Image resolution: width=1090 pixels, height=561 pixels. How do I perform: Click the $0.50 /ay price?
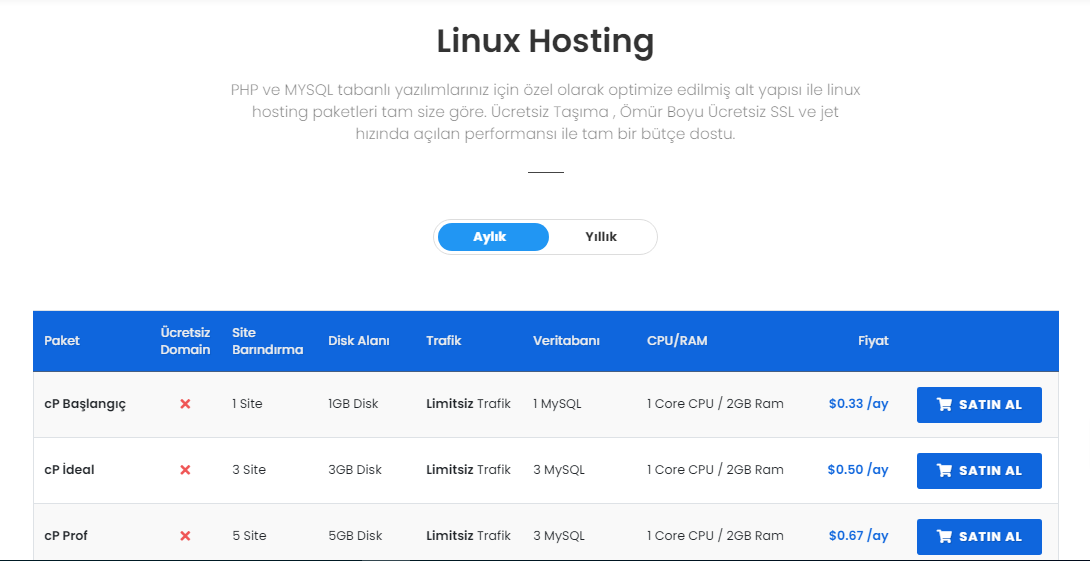point(858,469)
